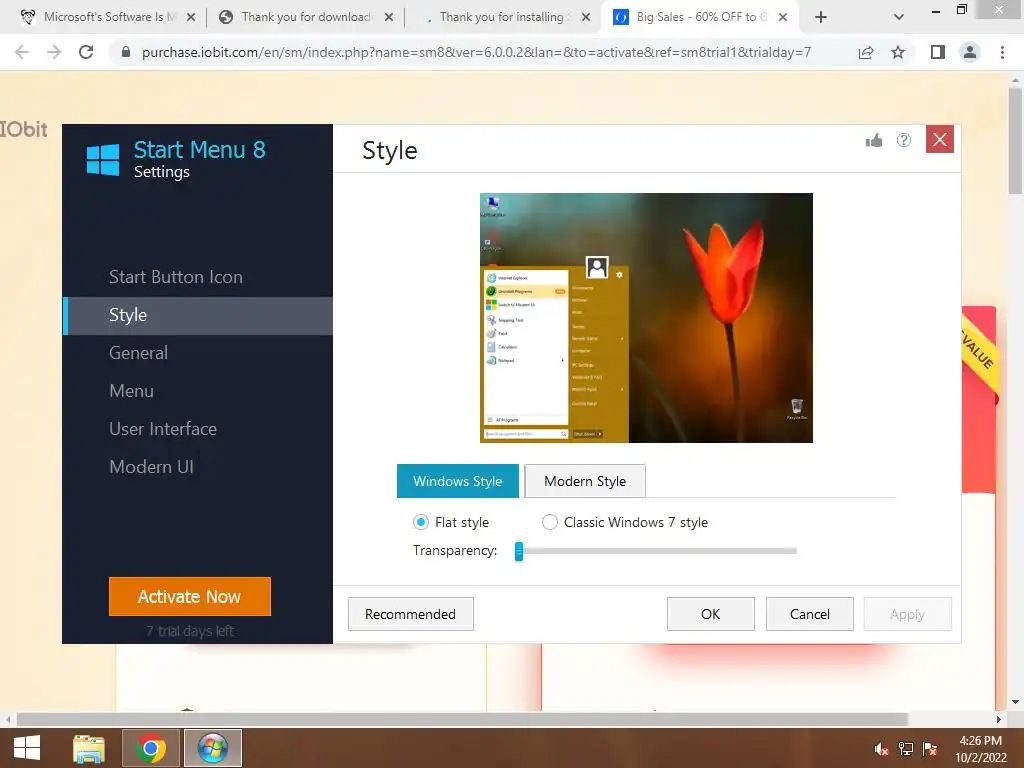The image size is (1024, 768).
Task: Click the Transparency slider handle
Action: click(x=519, y=551)
